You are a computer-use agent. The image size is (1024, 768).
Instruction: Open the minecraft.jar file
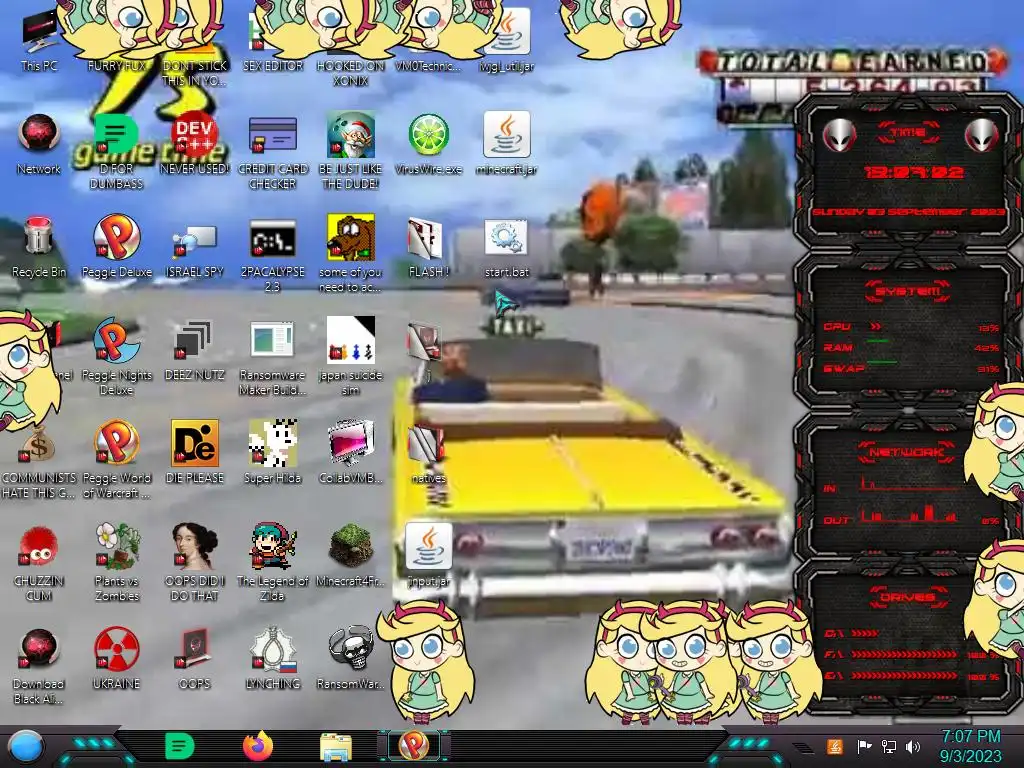[x=507, y=144]
